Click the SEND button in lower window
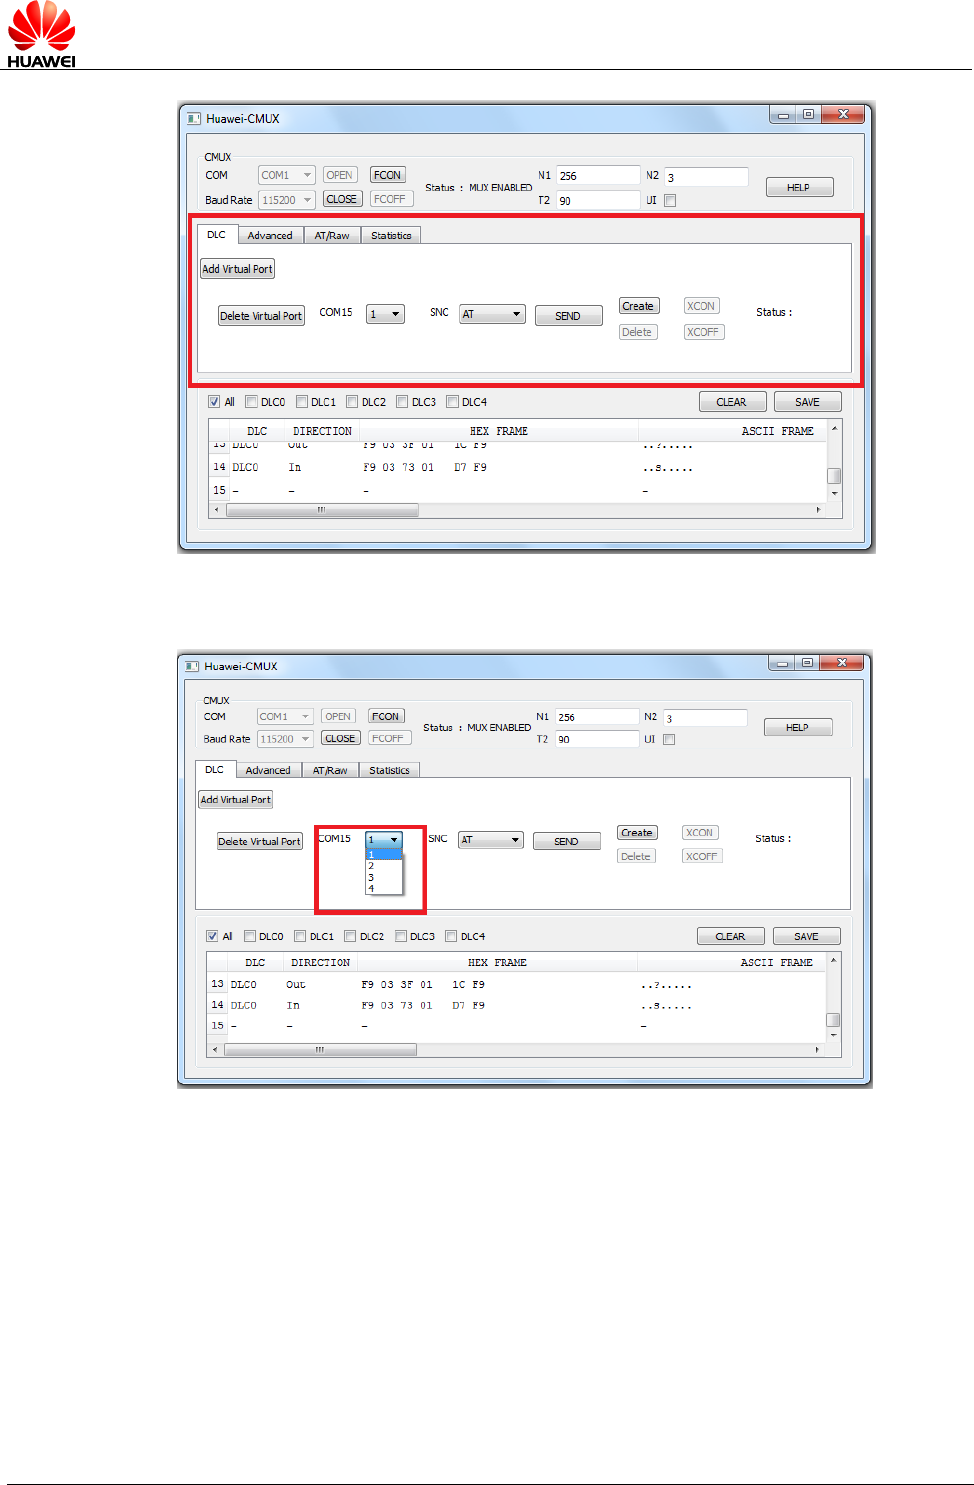The height and width of the screenshot is (1485, 974). tap(567, 841)
